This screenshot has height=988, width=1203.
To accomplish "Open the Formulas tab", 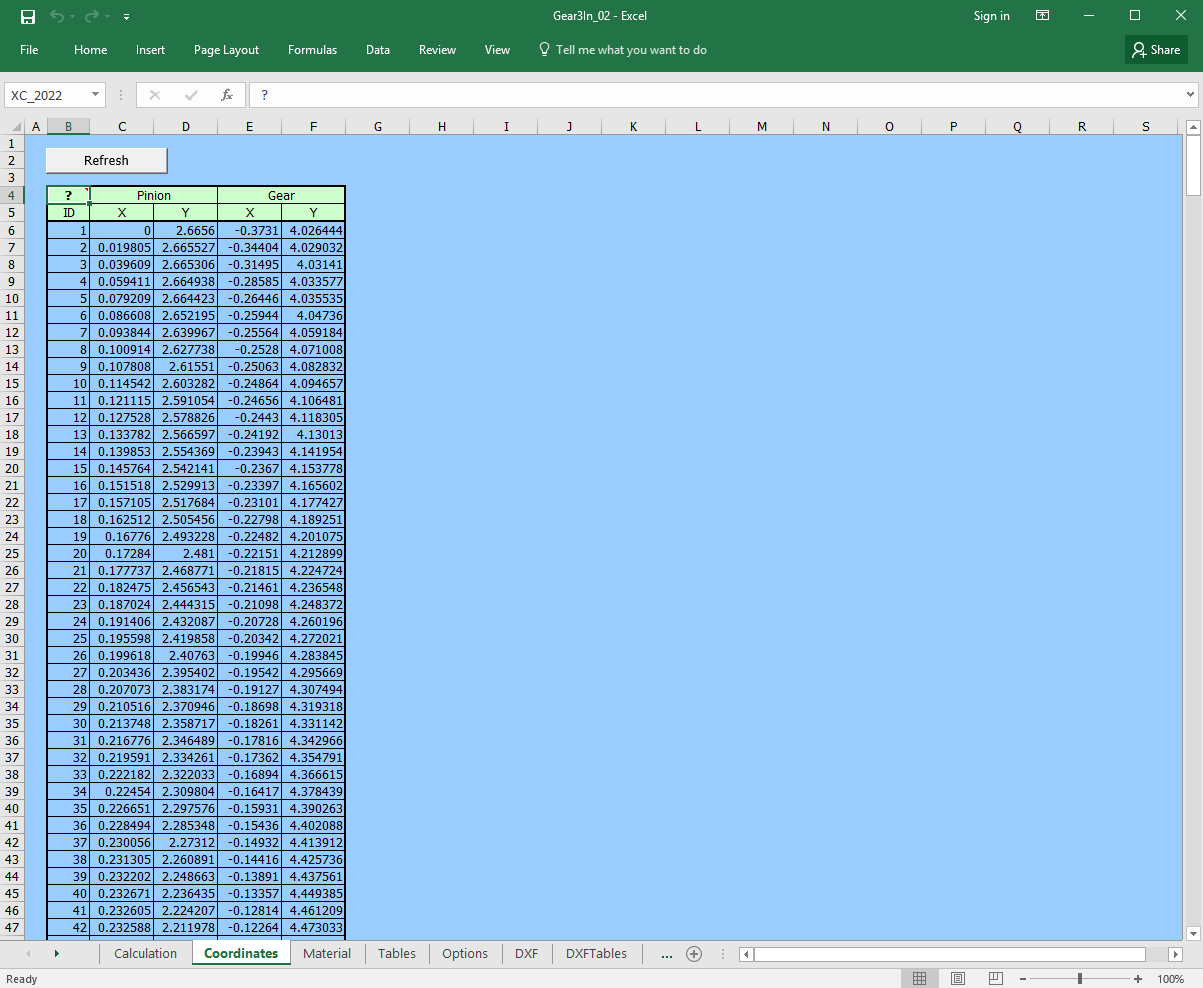I will click(x=312, y=50).
